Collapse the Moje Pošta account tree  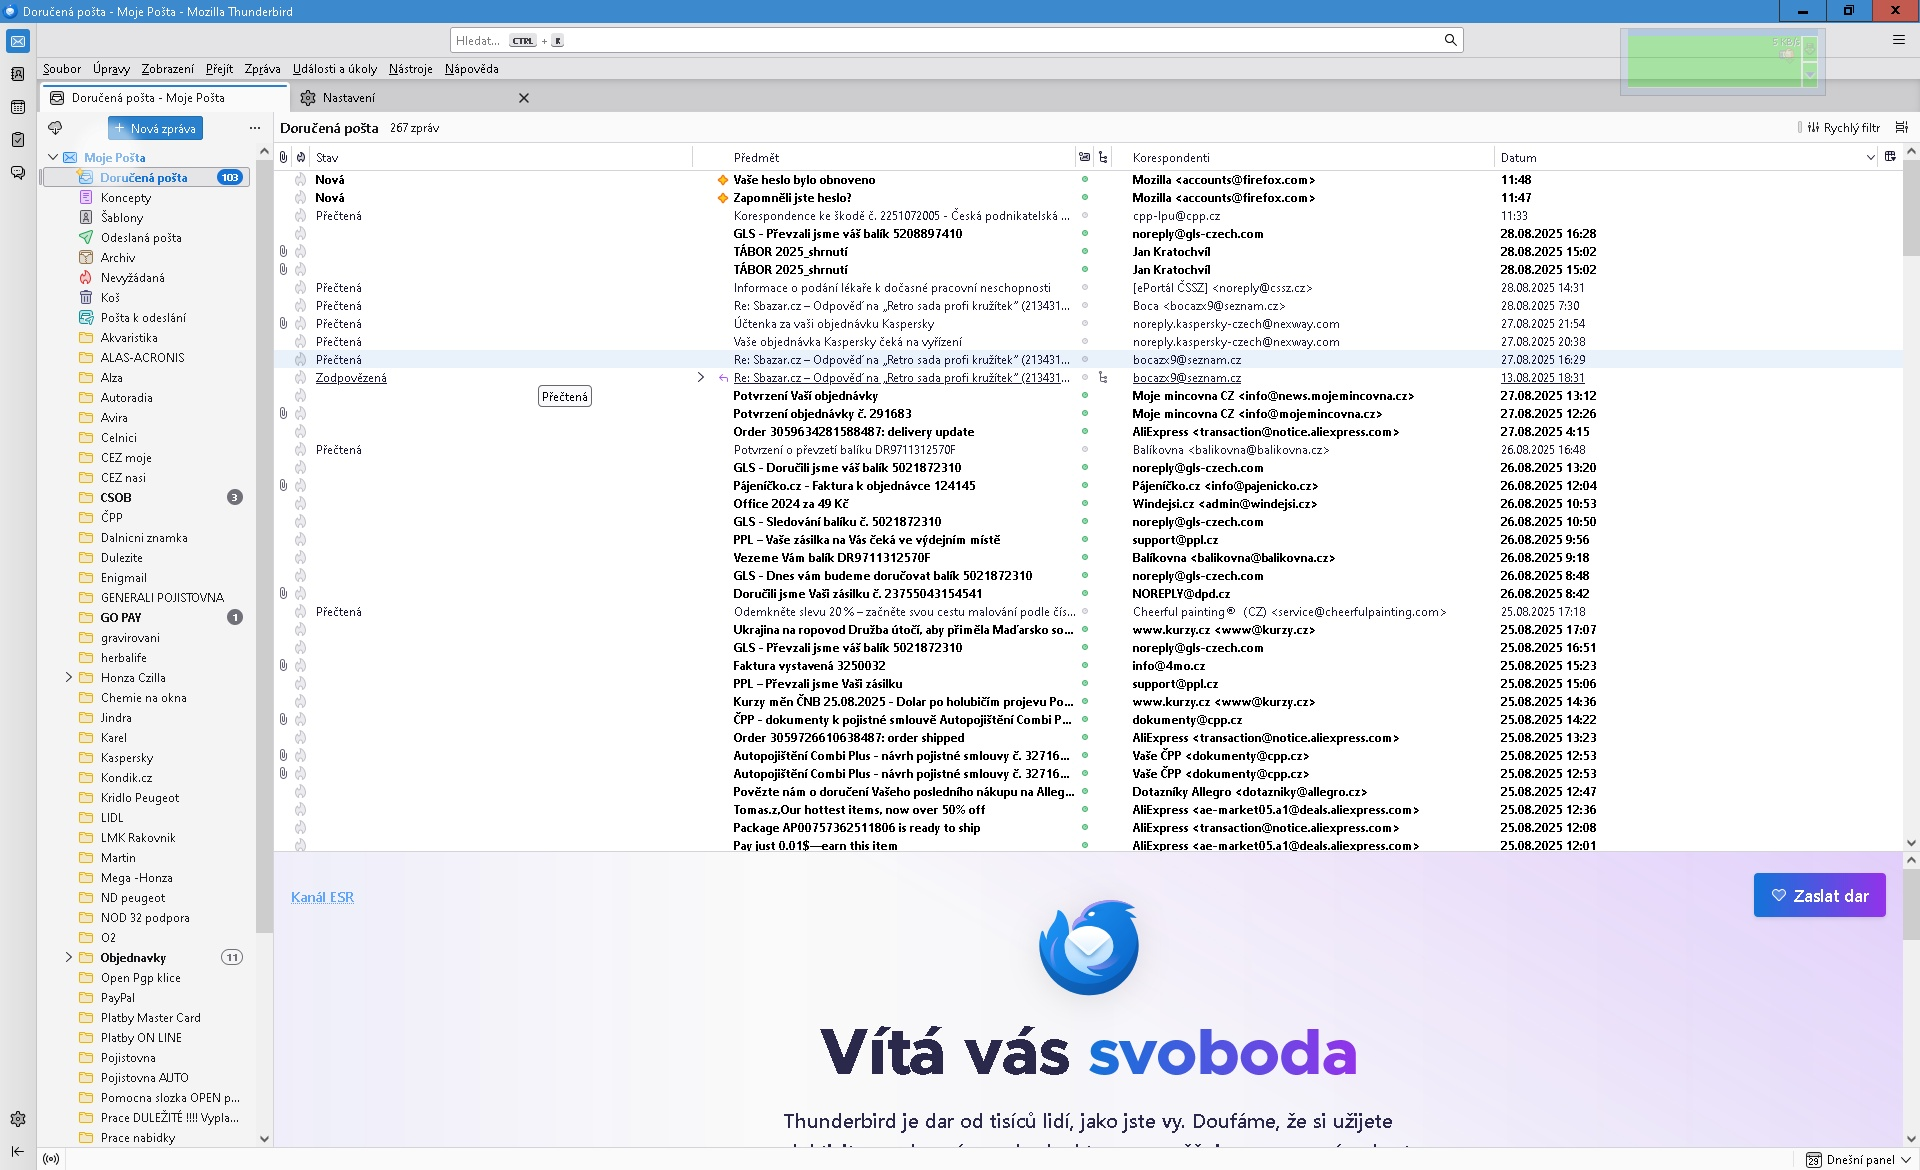53,157
